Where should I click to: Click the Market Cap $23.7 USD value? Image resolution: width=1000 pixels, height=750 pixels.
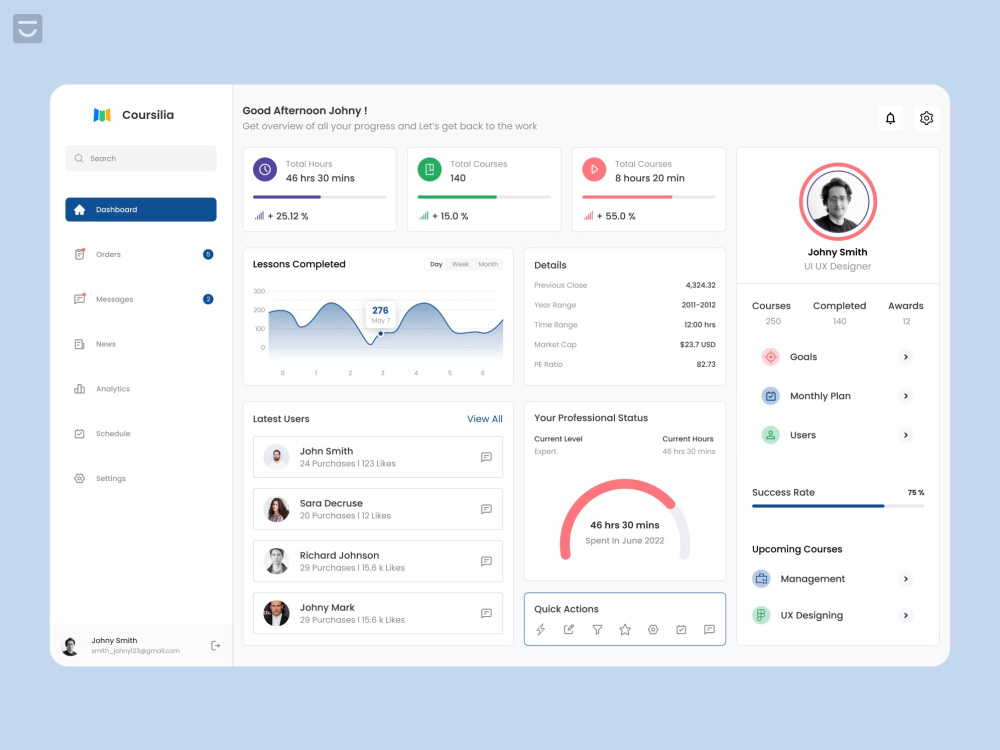click(x=698, y=344)
